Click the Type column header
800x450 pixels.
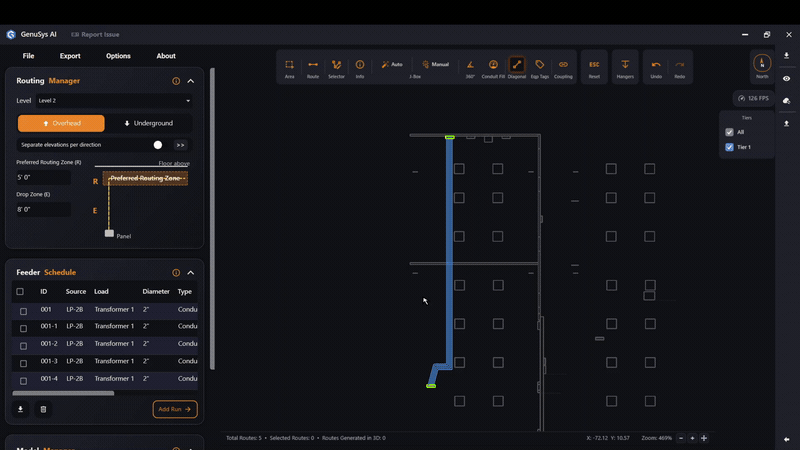(x=185, y=292)
